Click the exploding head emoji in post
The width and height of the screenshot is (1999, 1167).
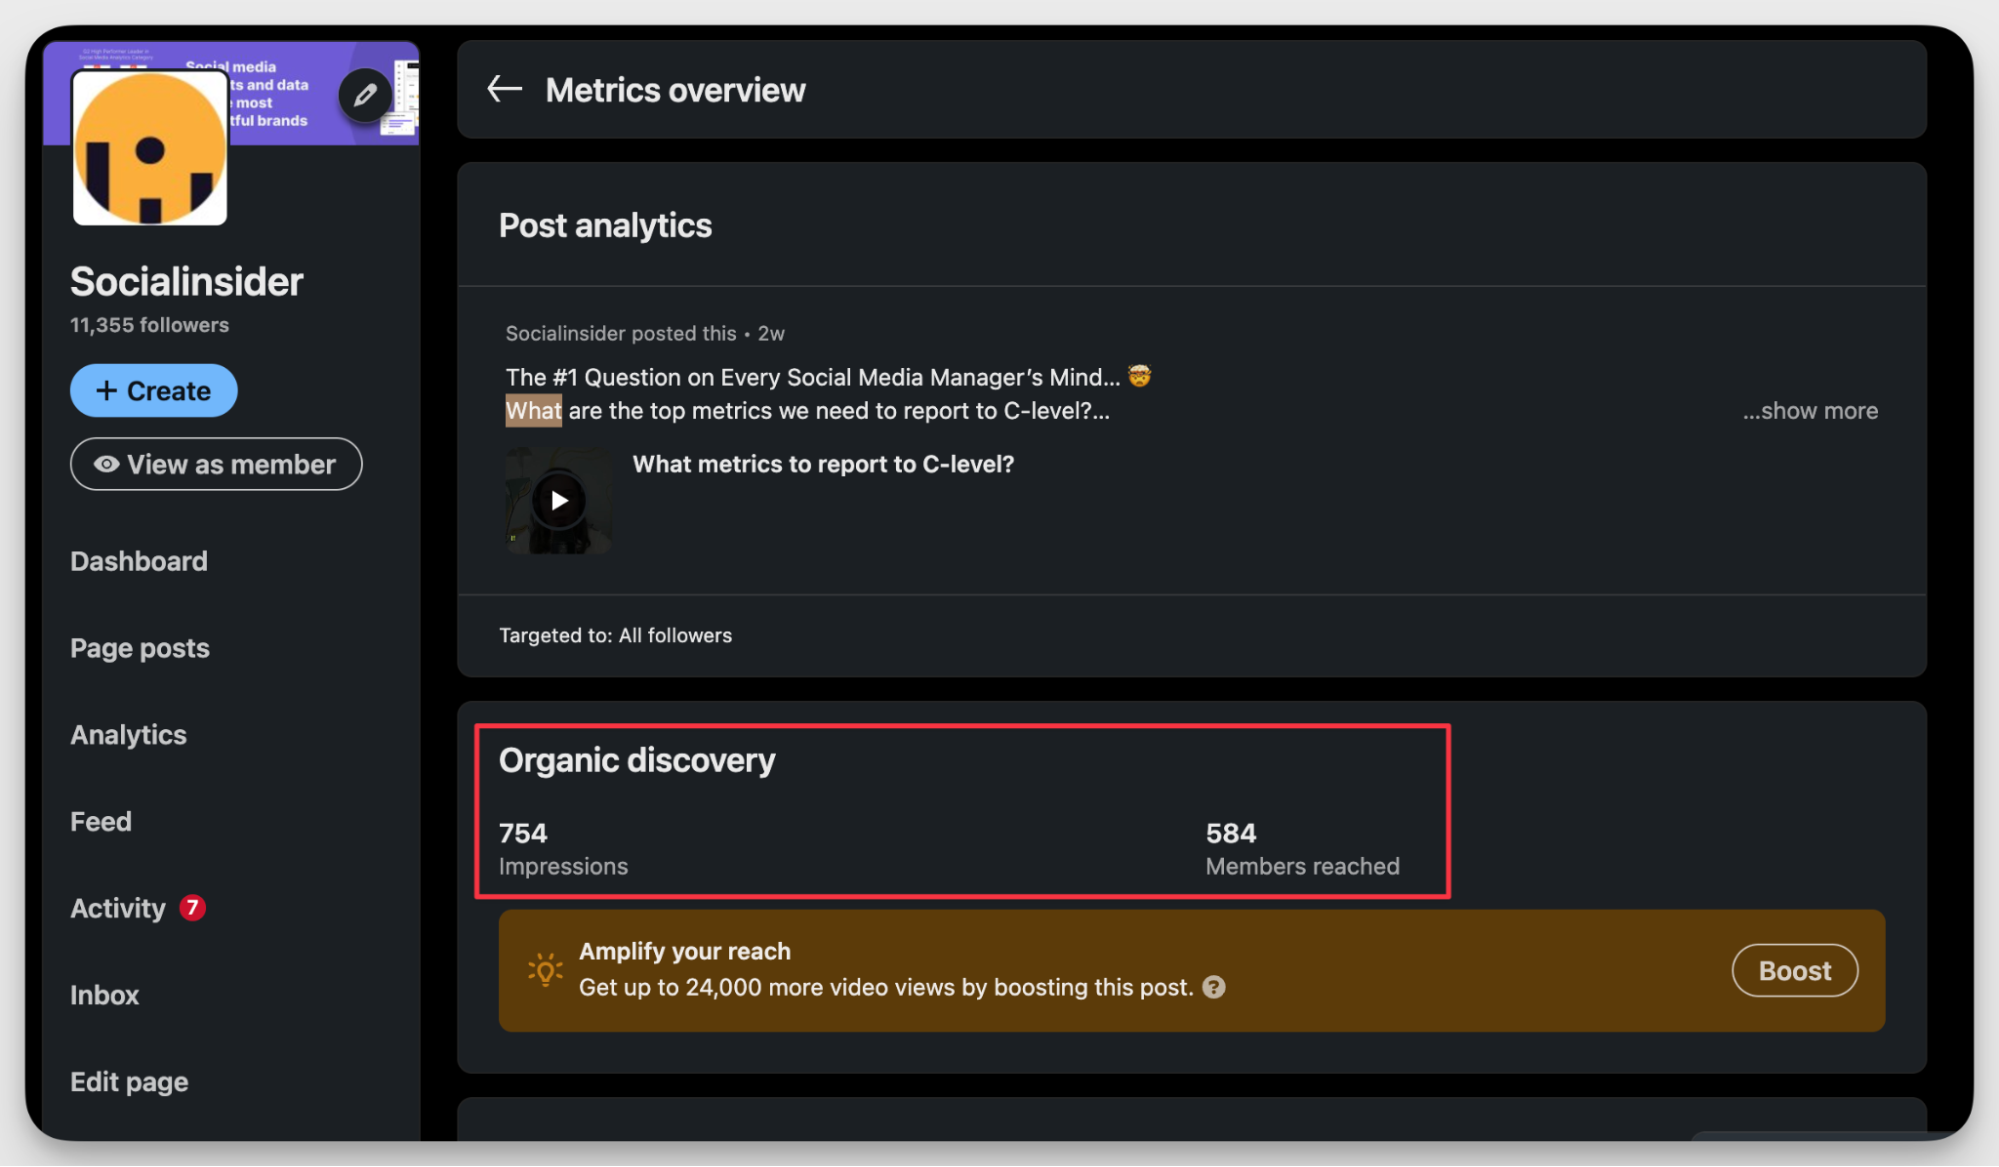click(x=1139, y=376)
